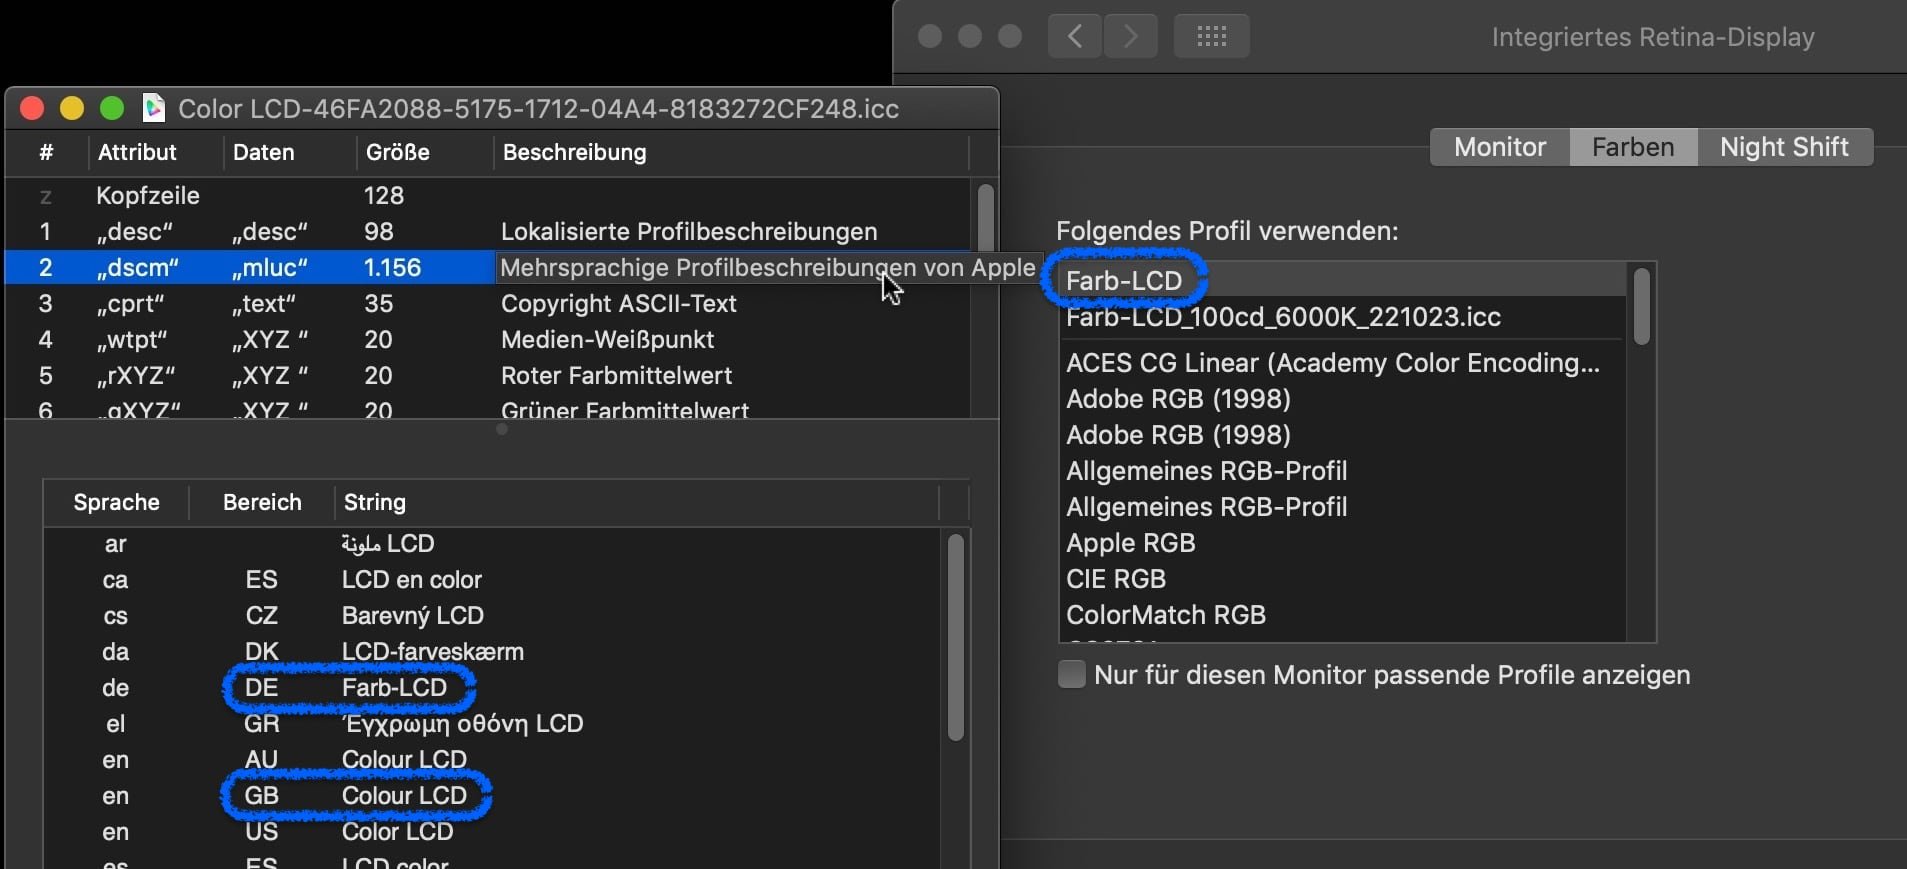Viewport: 1907px width, 869px height.
Task: Click the profile list scrollbar
Action: coord(1641,306)
